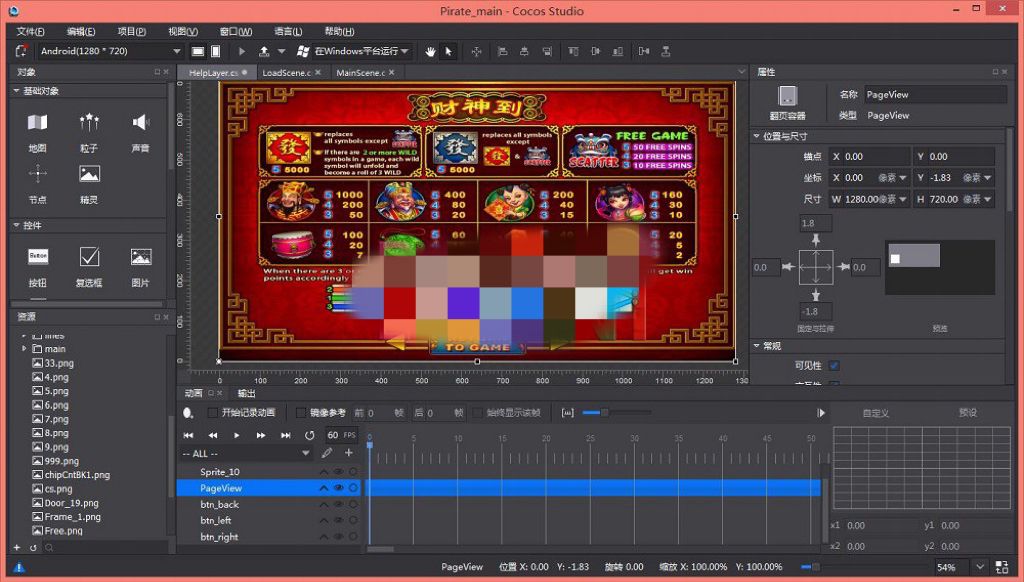This screenshot has height=582, width=1024.
Task: Play the animation in the timeline
Action: point(237,435)
